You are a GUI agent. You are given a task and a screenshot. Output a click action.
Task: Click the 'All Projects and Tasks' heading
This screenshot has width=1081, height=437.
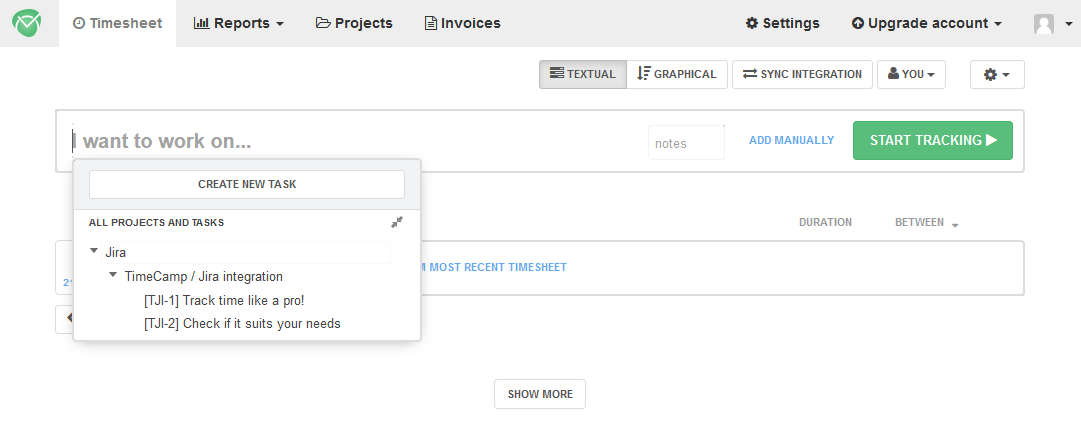(156, 223)
